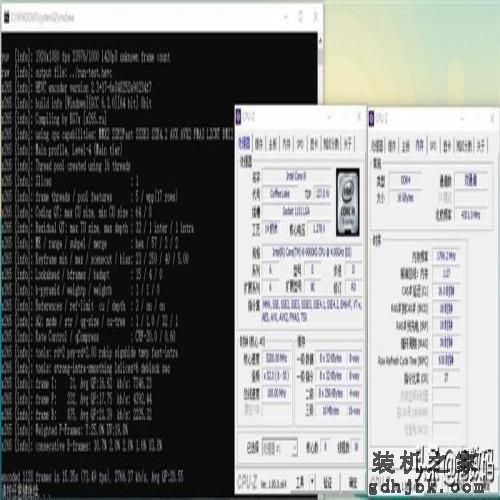
Task: Click the 14 纳米 process technology value
Action: [x=272, y=228]
